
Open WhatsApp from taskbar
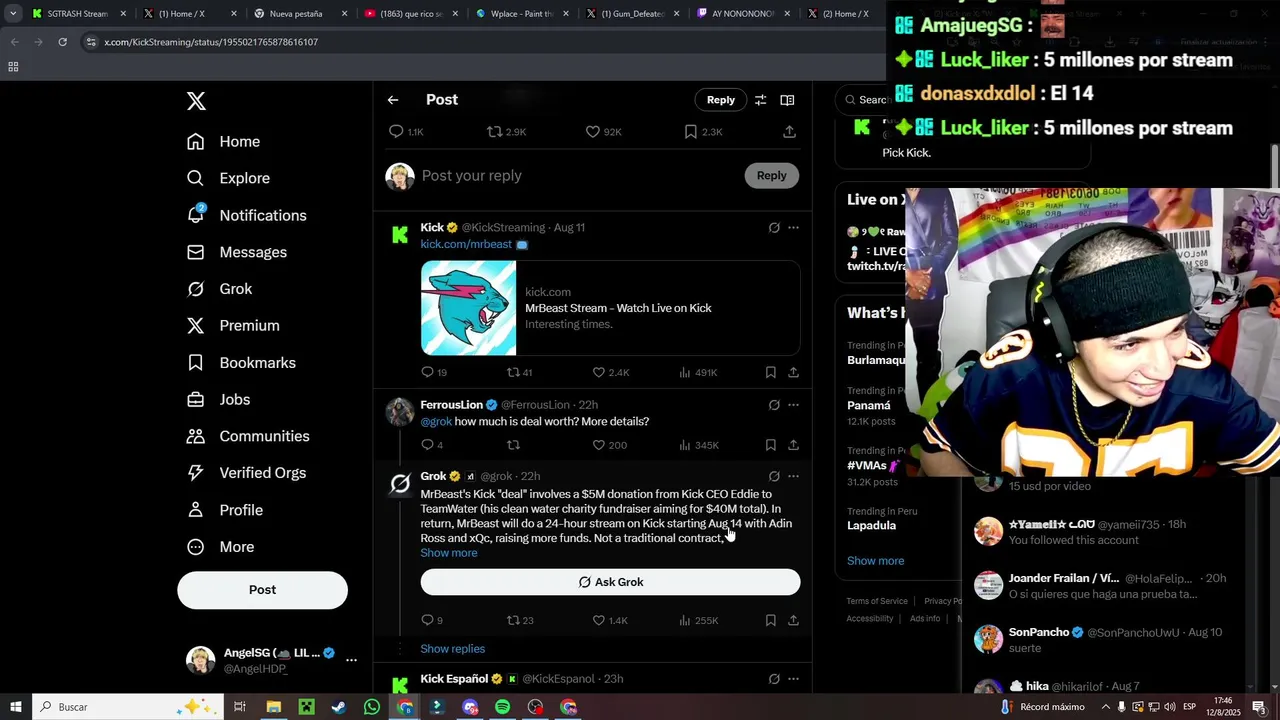click(372, 707)
